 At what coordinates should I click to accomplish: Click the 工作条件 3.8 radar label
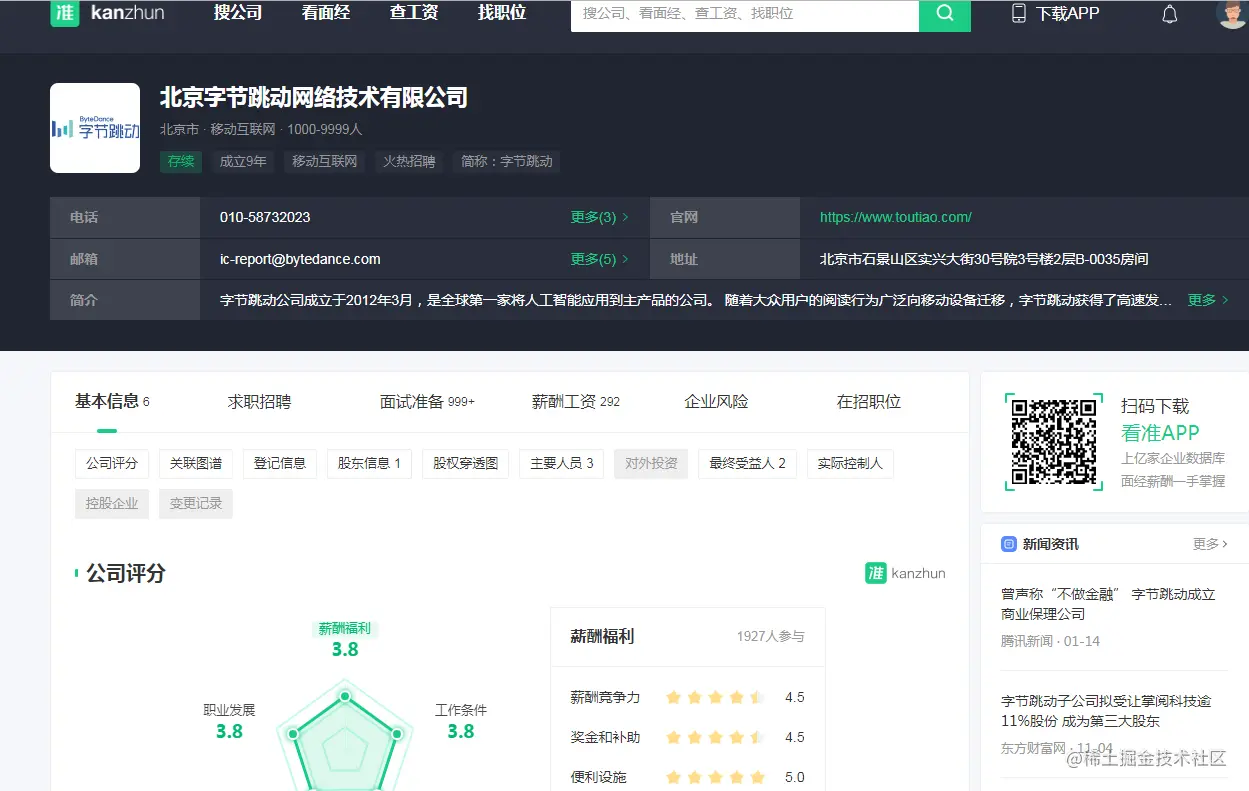tap(460, 721)
